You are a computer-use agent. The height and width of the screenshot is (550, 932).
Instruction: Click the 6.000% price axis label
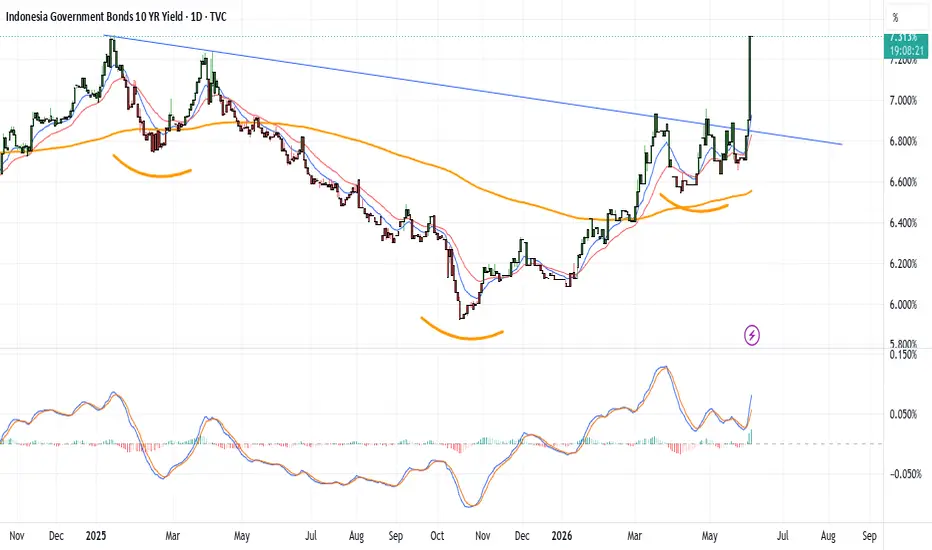point(903,304)
